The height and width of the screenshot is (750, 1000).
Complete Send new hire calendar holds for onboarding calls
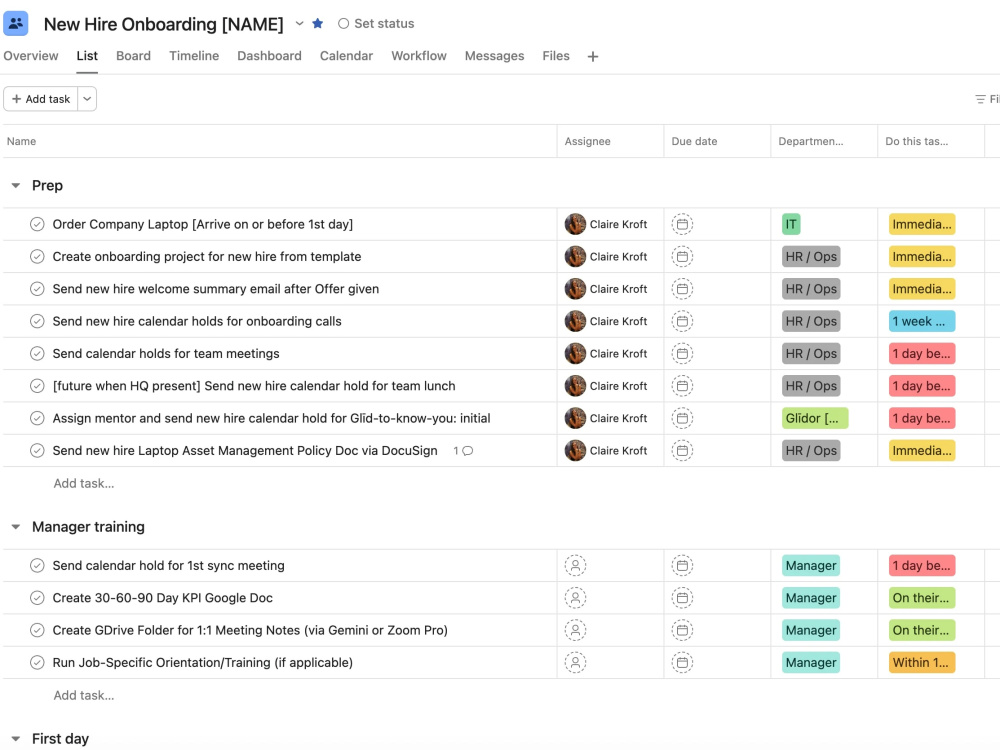coord(37,321)
